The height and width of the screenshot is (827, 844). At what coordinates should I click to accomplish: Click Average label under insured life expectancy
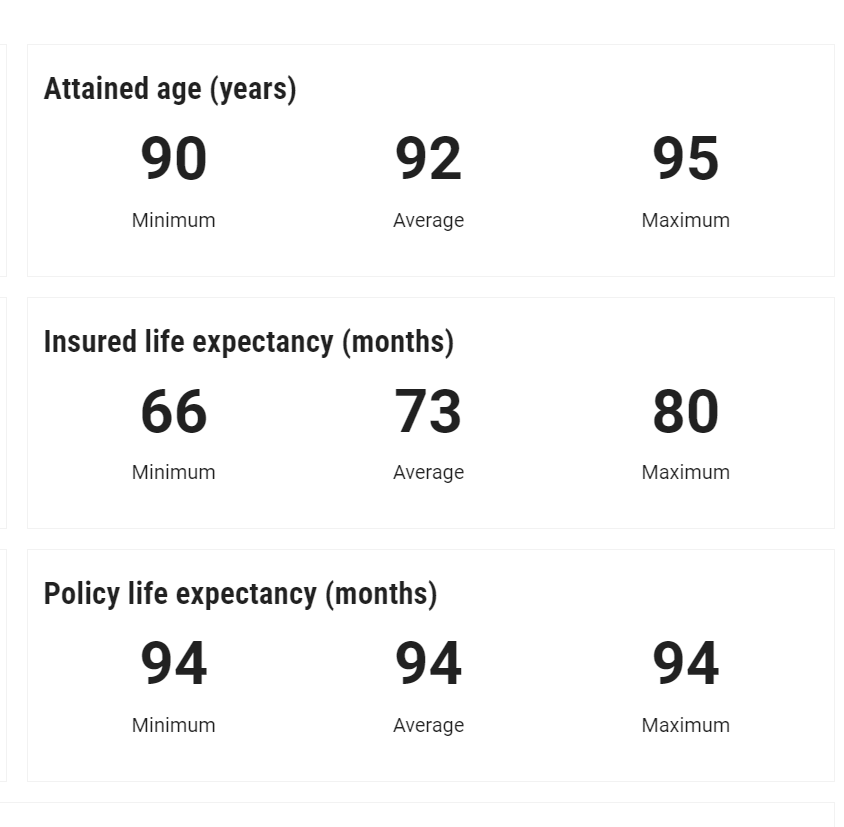point(428,472)
